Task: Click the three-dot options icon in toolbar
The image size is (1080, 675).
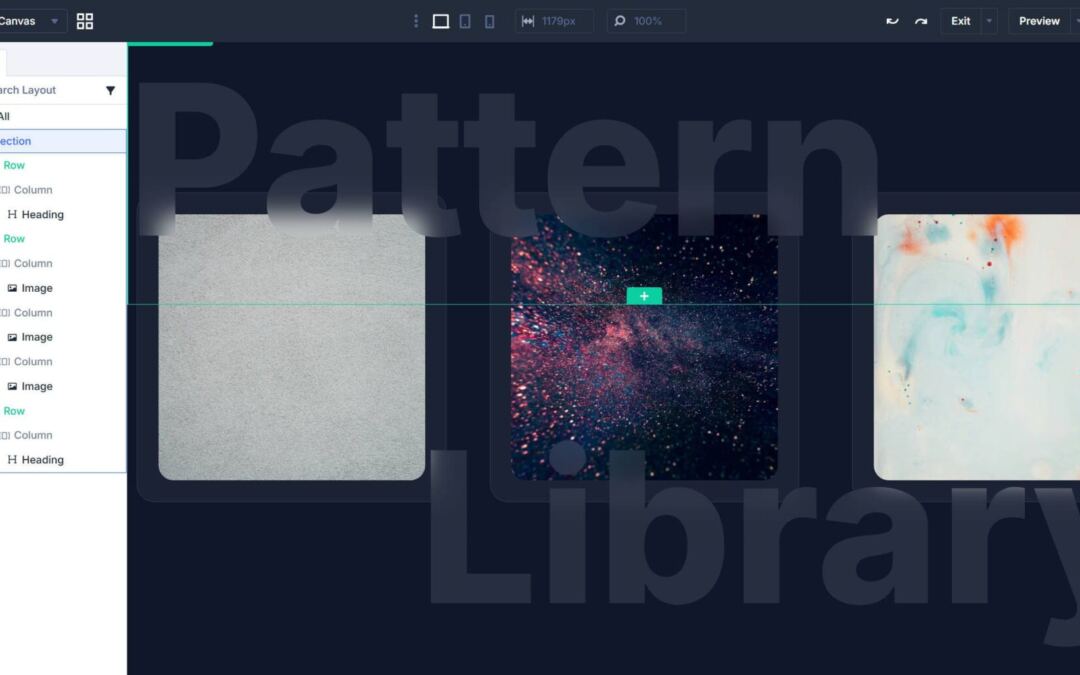Action: point(416,20)
